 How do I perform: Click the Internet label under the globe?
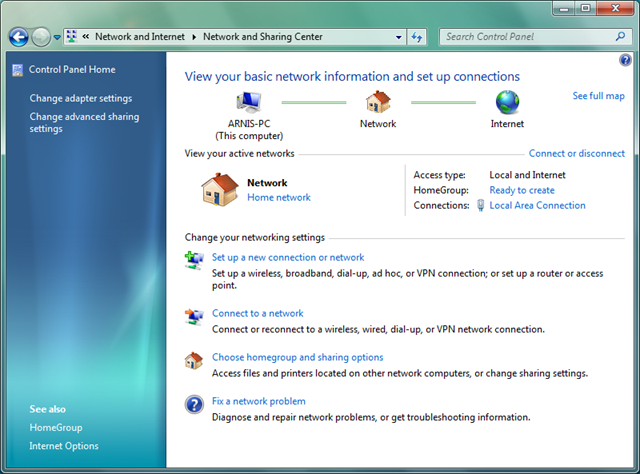click(x=507, y=124)
